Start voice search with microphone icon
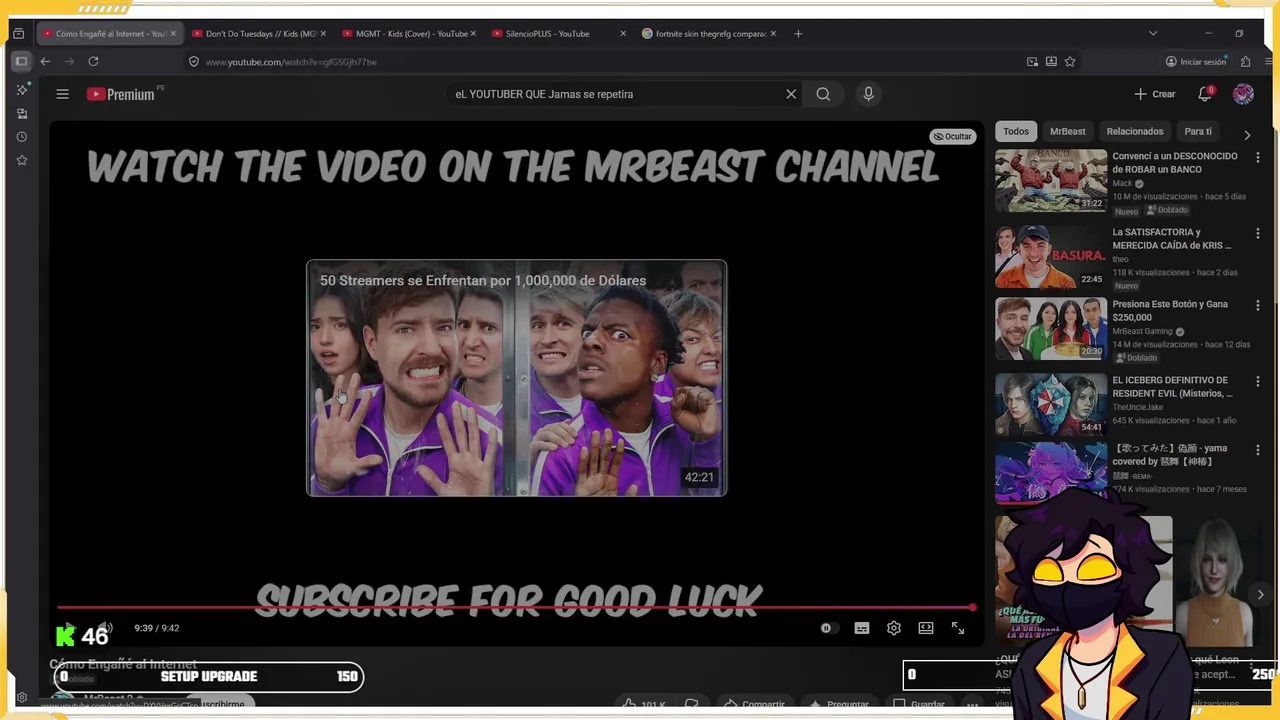Viewport: 1280px width, 720px height. point(868,94)
